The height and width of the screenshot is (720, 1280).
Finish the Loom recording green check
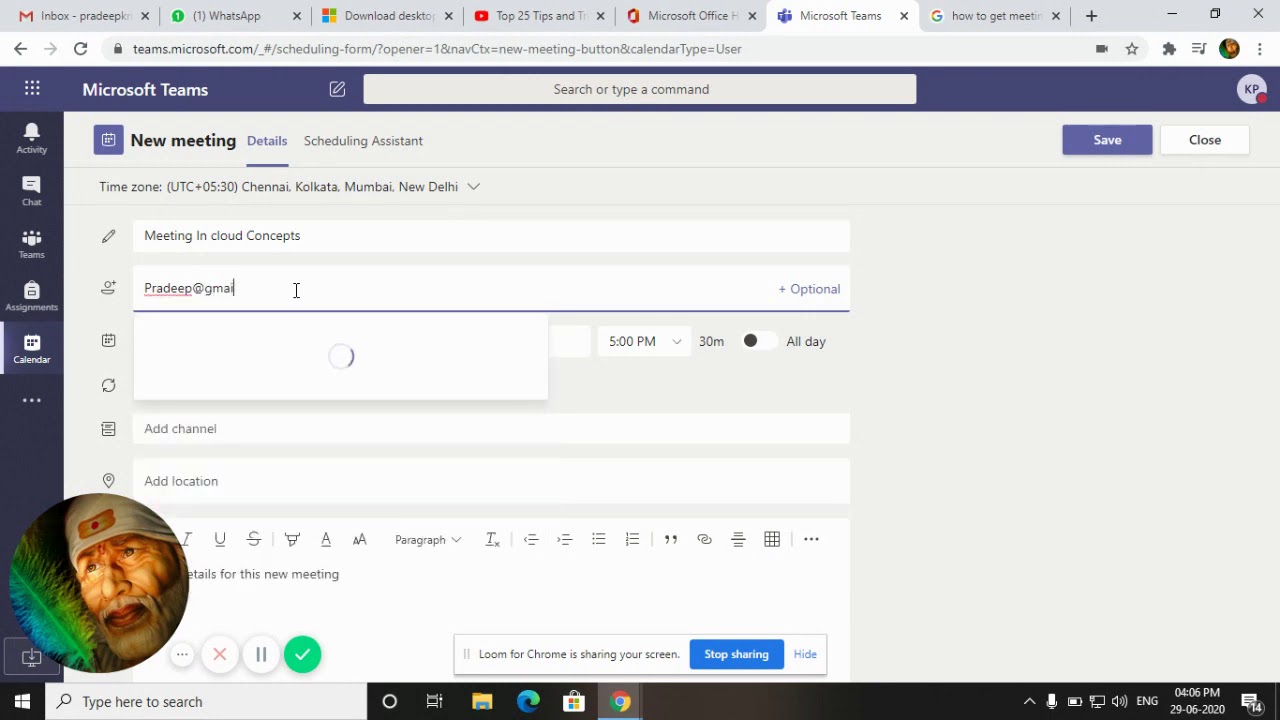pyautogui.click(x=302, y=655)
